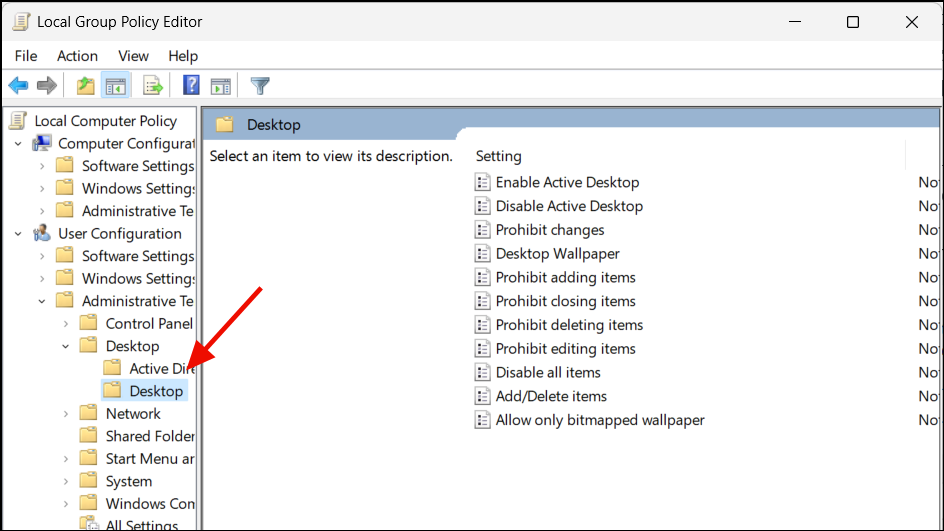The height and width of the screenshot is (531, 944).
Task: Click the User Configuration user icon
Action: coord(42,234)
